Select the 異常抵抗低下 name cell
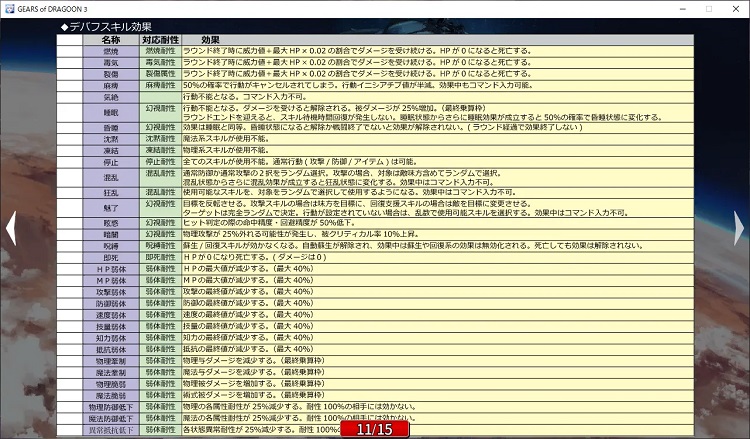 [x=111, y=430]
